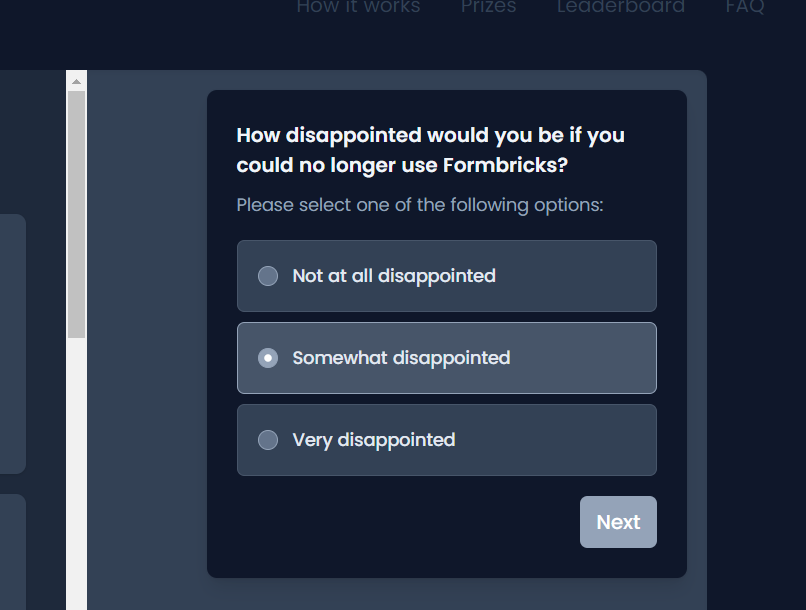Open the FAQ section
The height and width of the screenshot is (610, 806).
745,8
